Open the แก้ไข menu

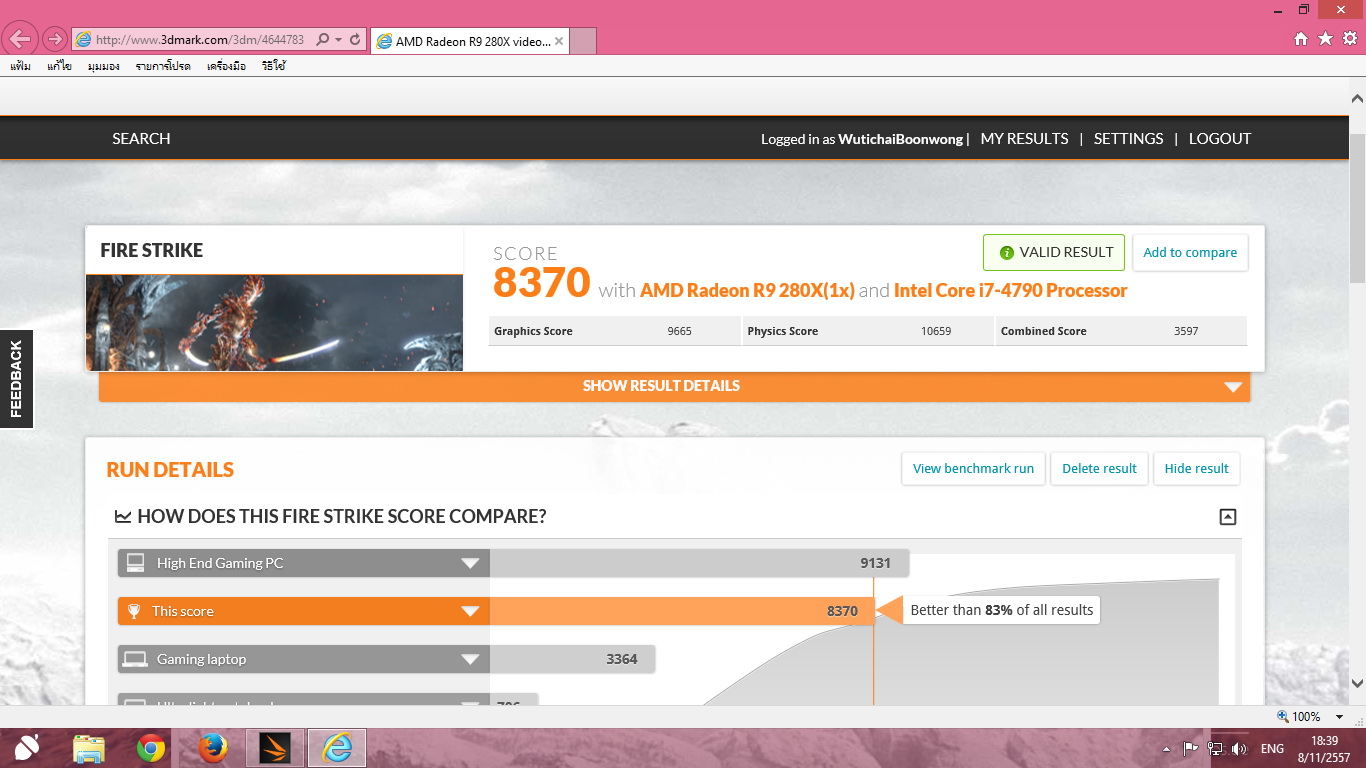[x=59, y=66]
